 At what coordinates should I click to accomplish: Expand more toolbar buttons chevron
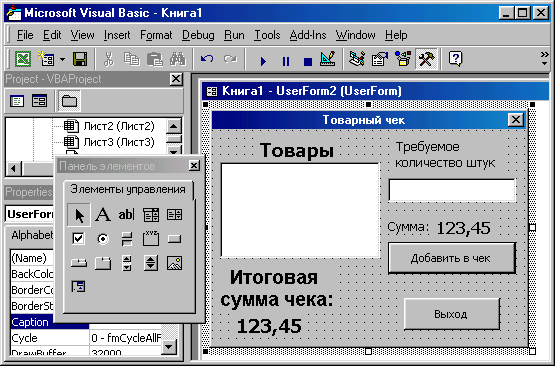[544, 58]
